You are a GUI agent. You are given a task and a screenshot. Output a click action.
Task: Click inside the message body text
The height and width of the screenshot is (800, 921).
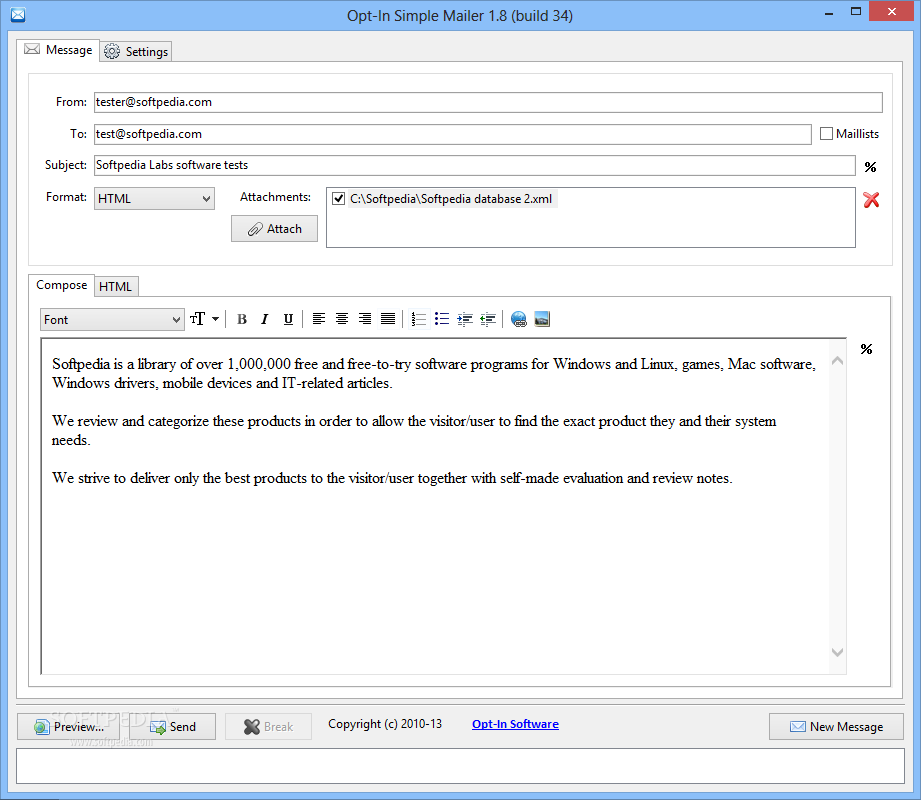pos(435,505)
